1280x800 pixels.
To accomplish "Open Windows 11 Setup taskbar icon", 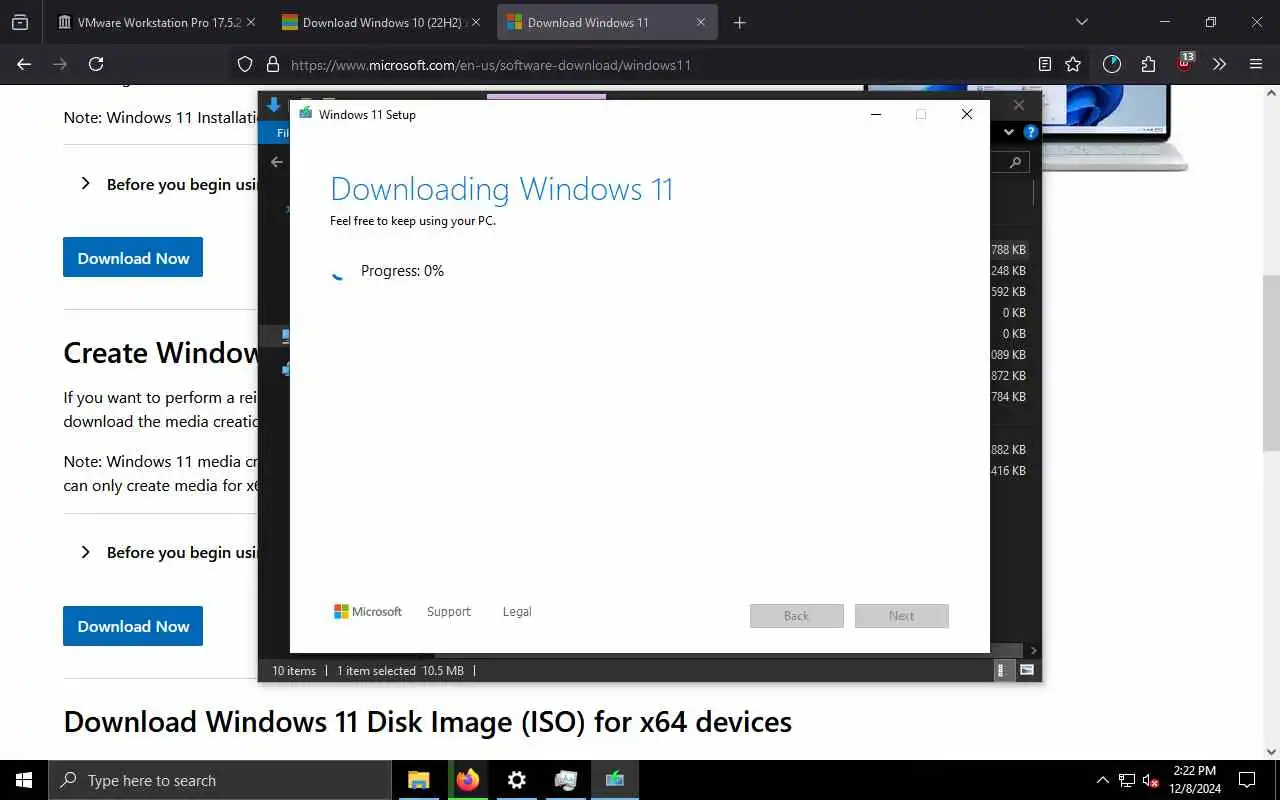I will click(615, 780).
